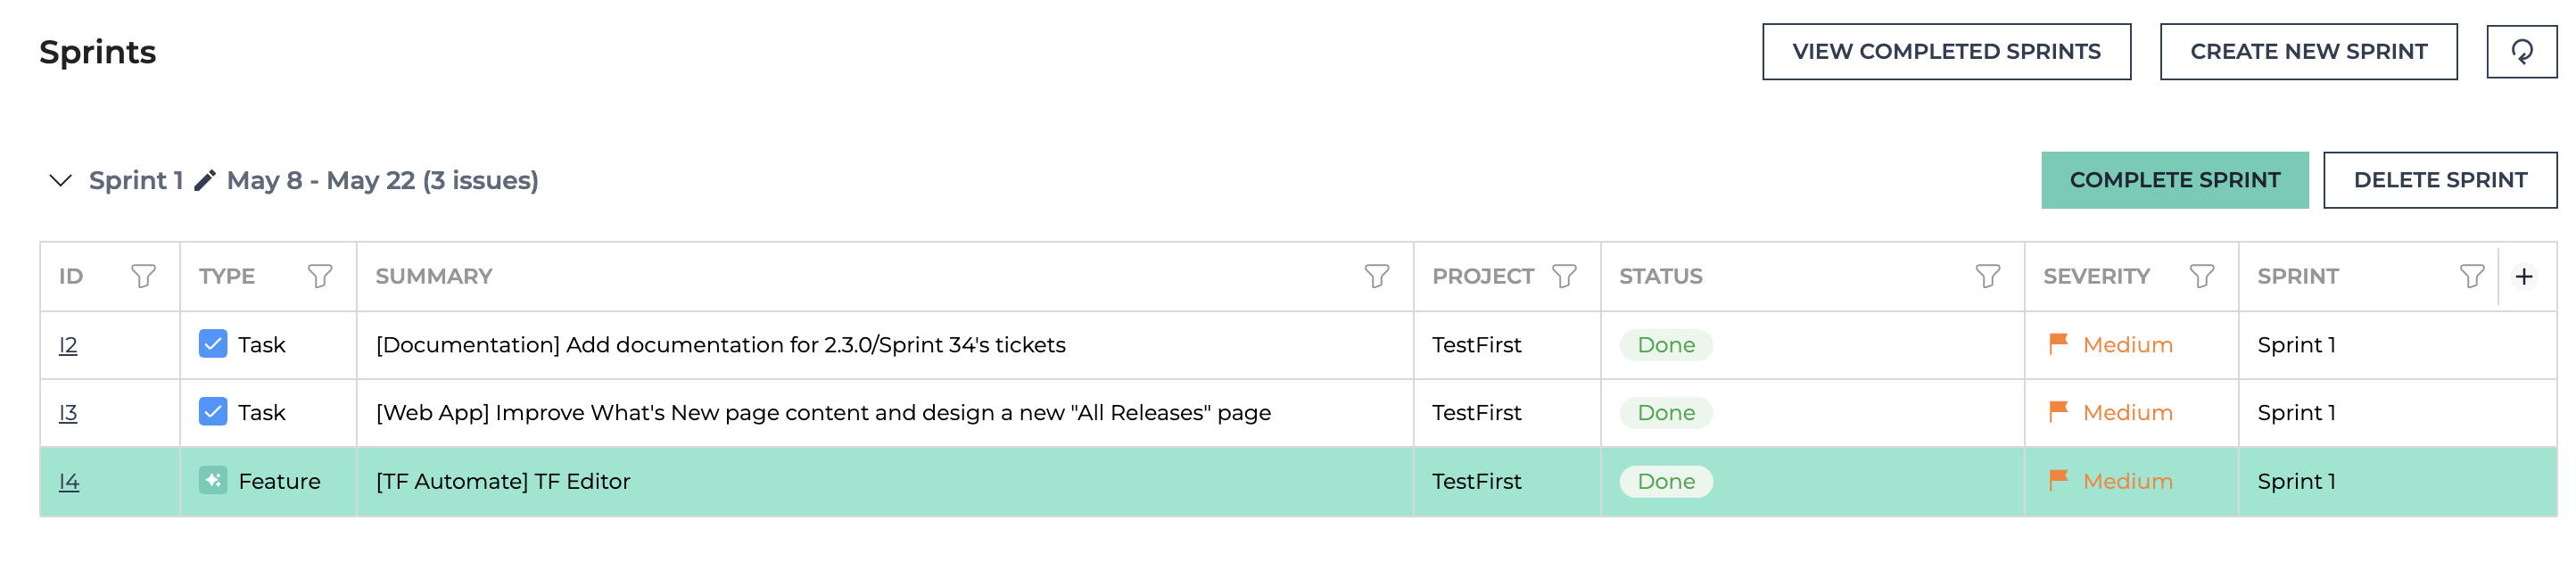Open the Sprint column filter
Image resolution: width=2576 pixels, height=562 pixels.
pyautogui.click(x=2472, y=276)
